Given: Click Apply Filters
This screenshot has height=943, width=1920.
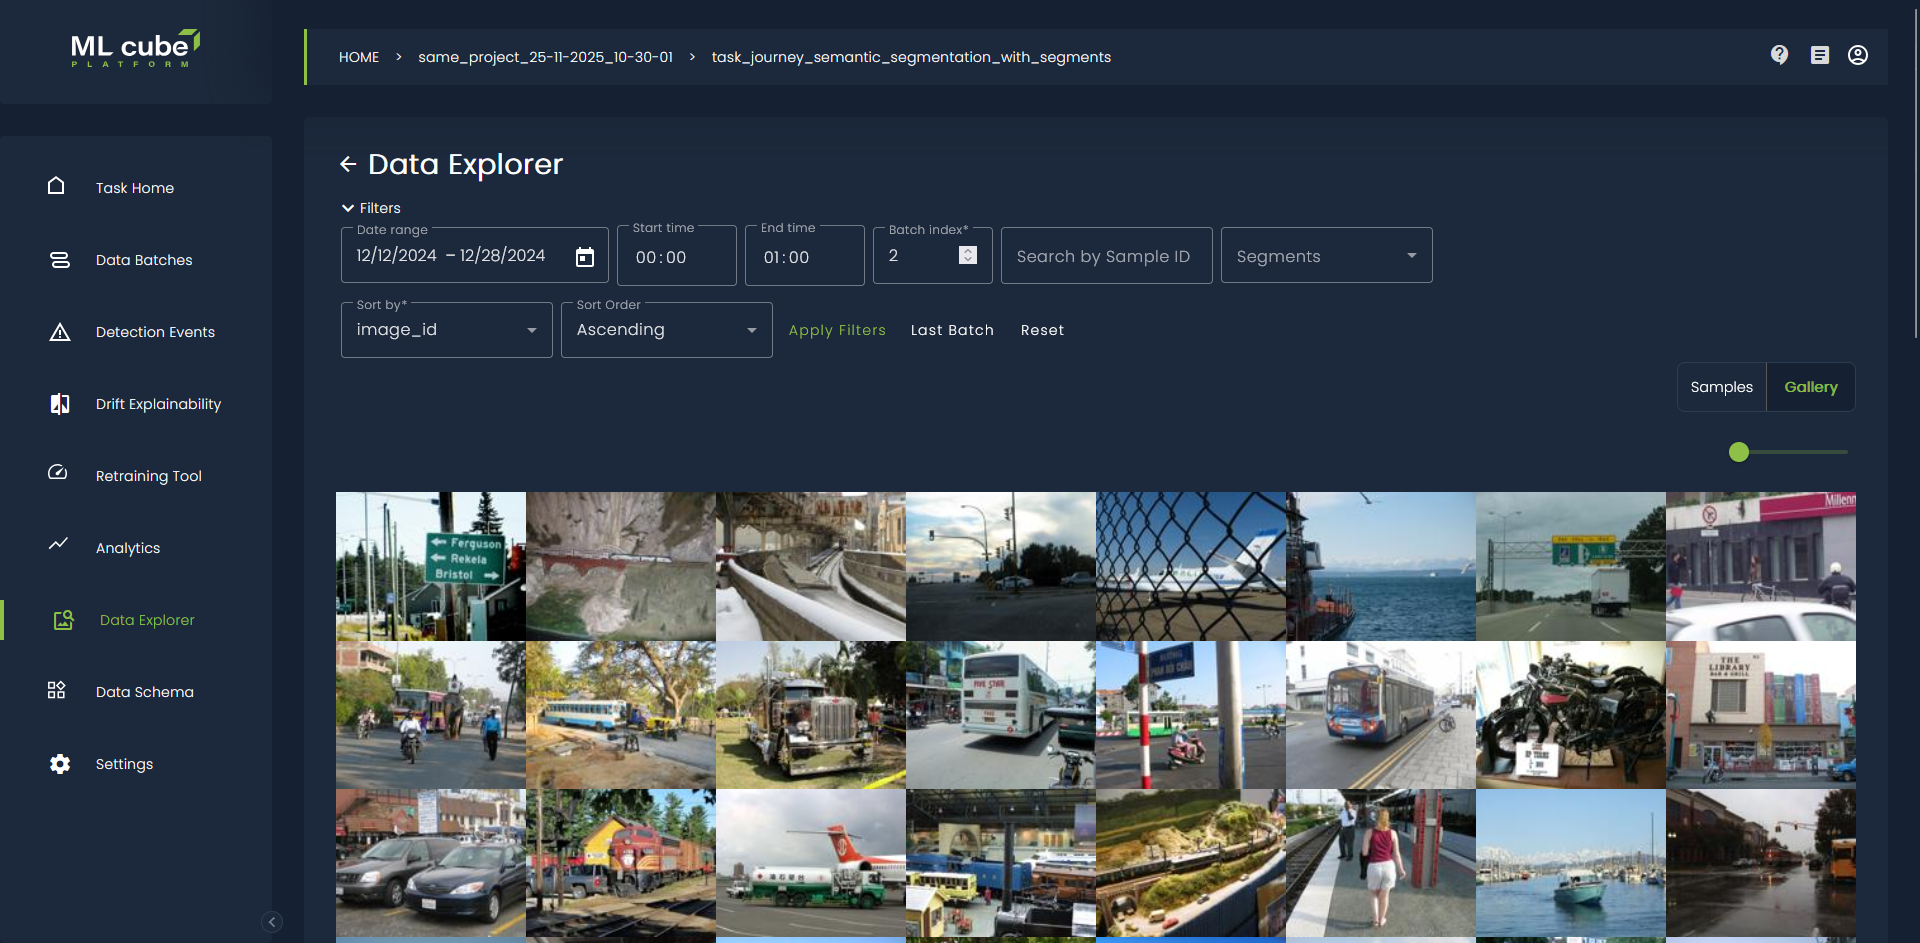Looking at the screenshot, I should tap(837, 330).
